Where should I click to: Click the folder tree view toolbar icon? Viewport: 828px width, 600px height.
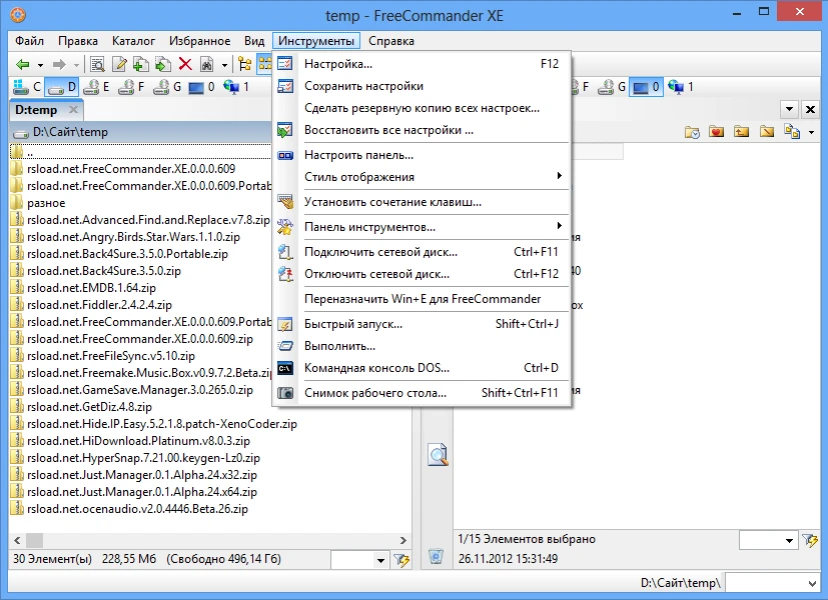(x=244, y=65)
